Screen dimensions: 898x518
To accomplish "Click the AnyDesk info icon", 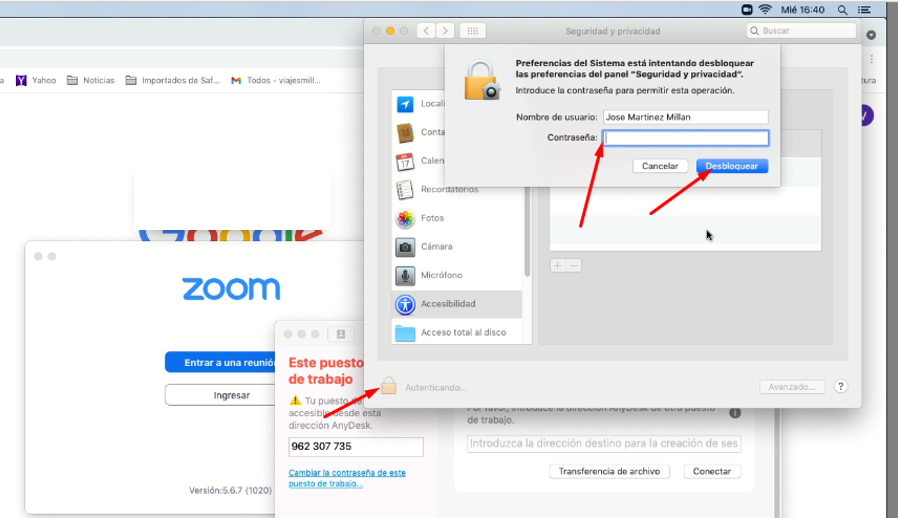I will (735, 413).
